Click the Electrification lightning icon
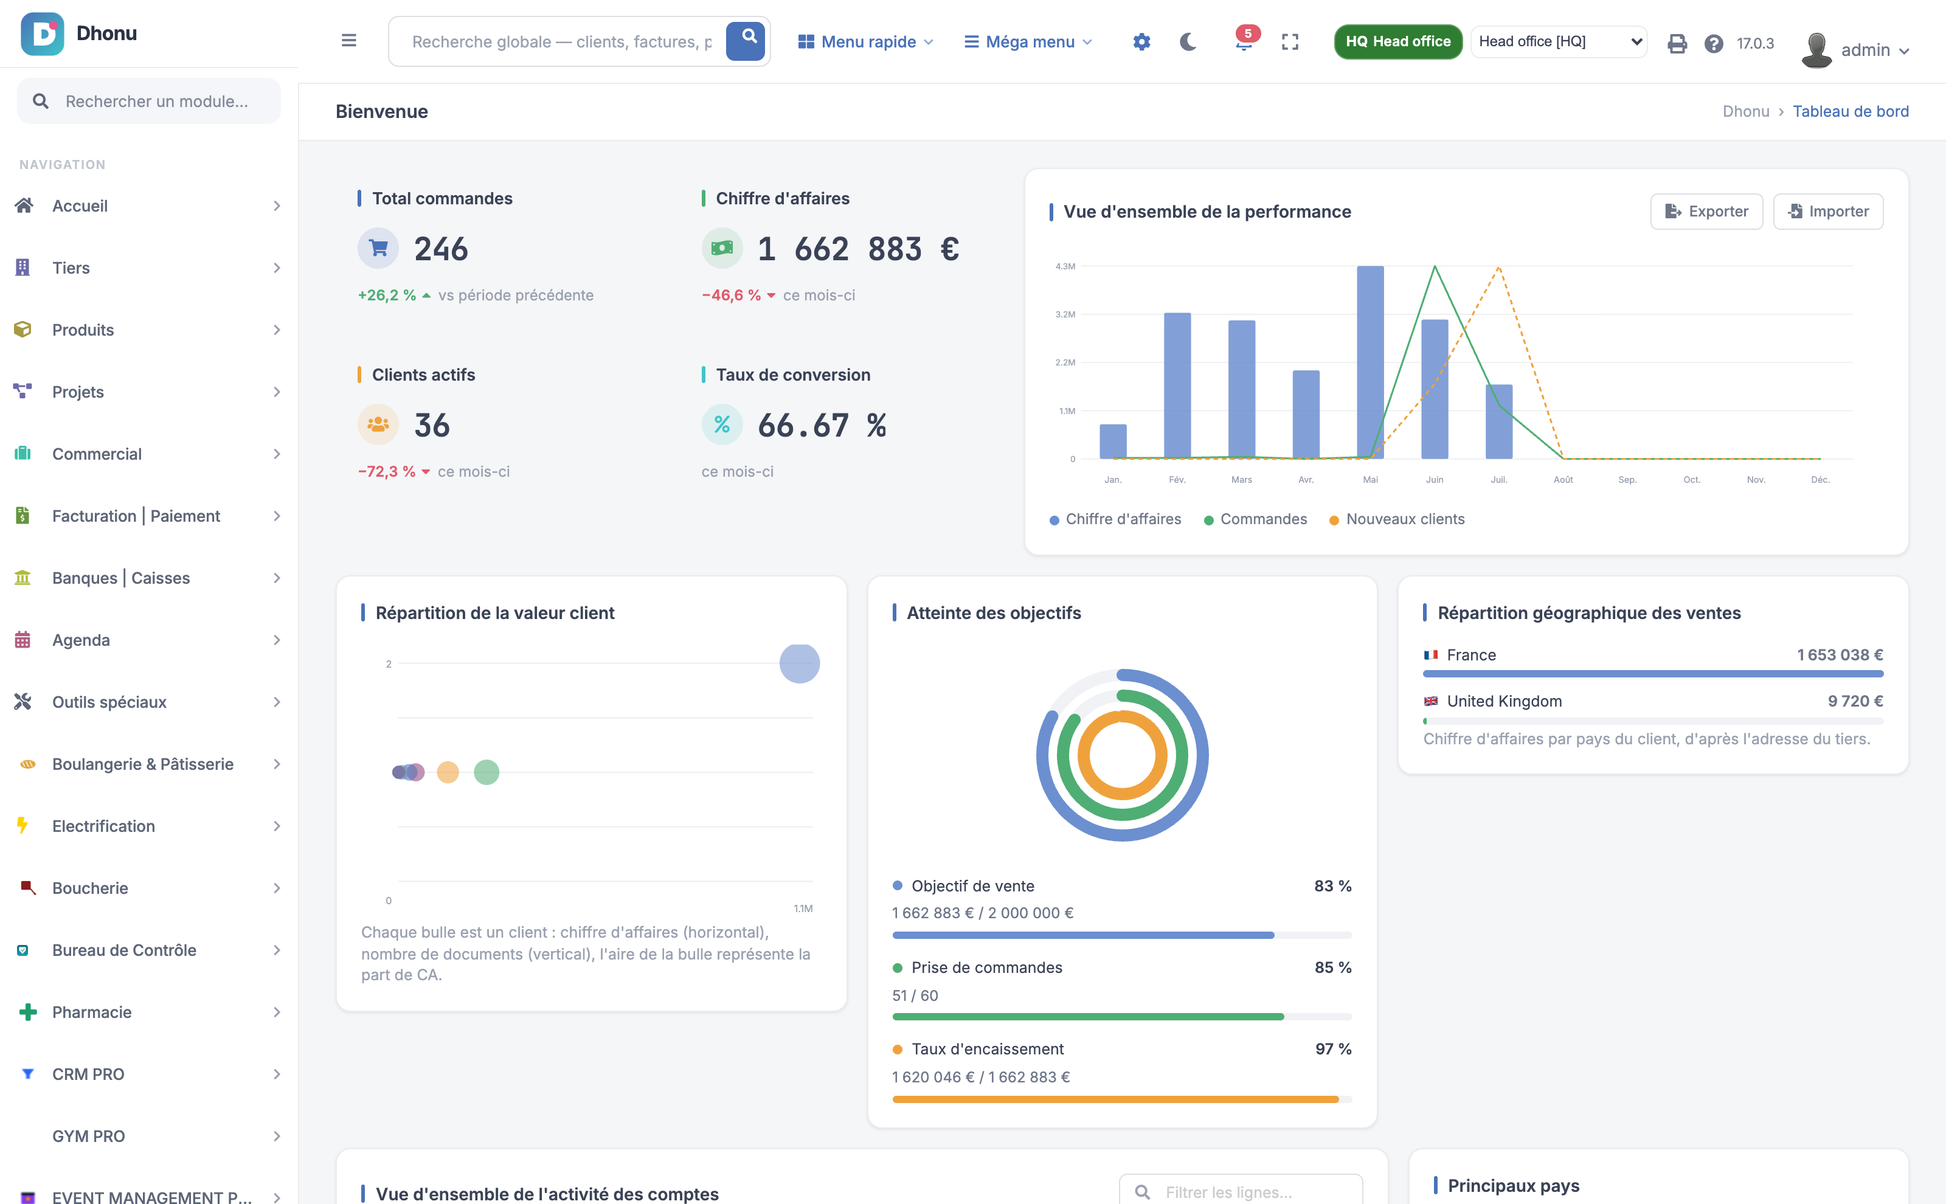 pyautogui.click(x=23, y=826)
